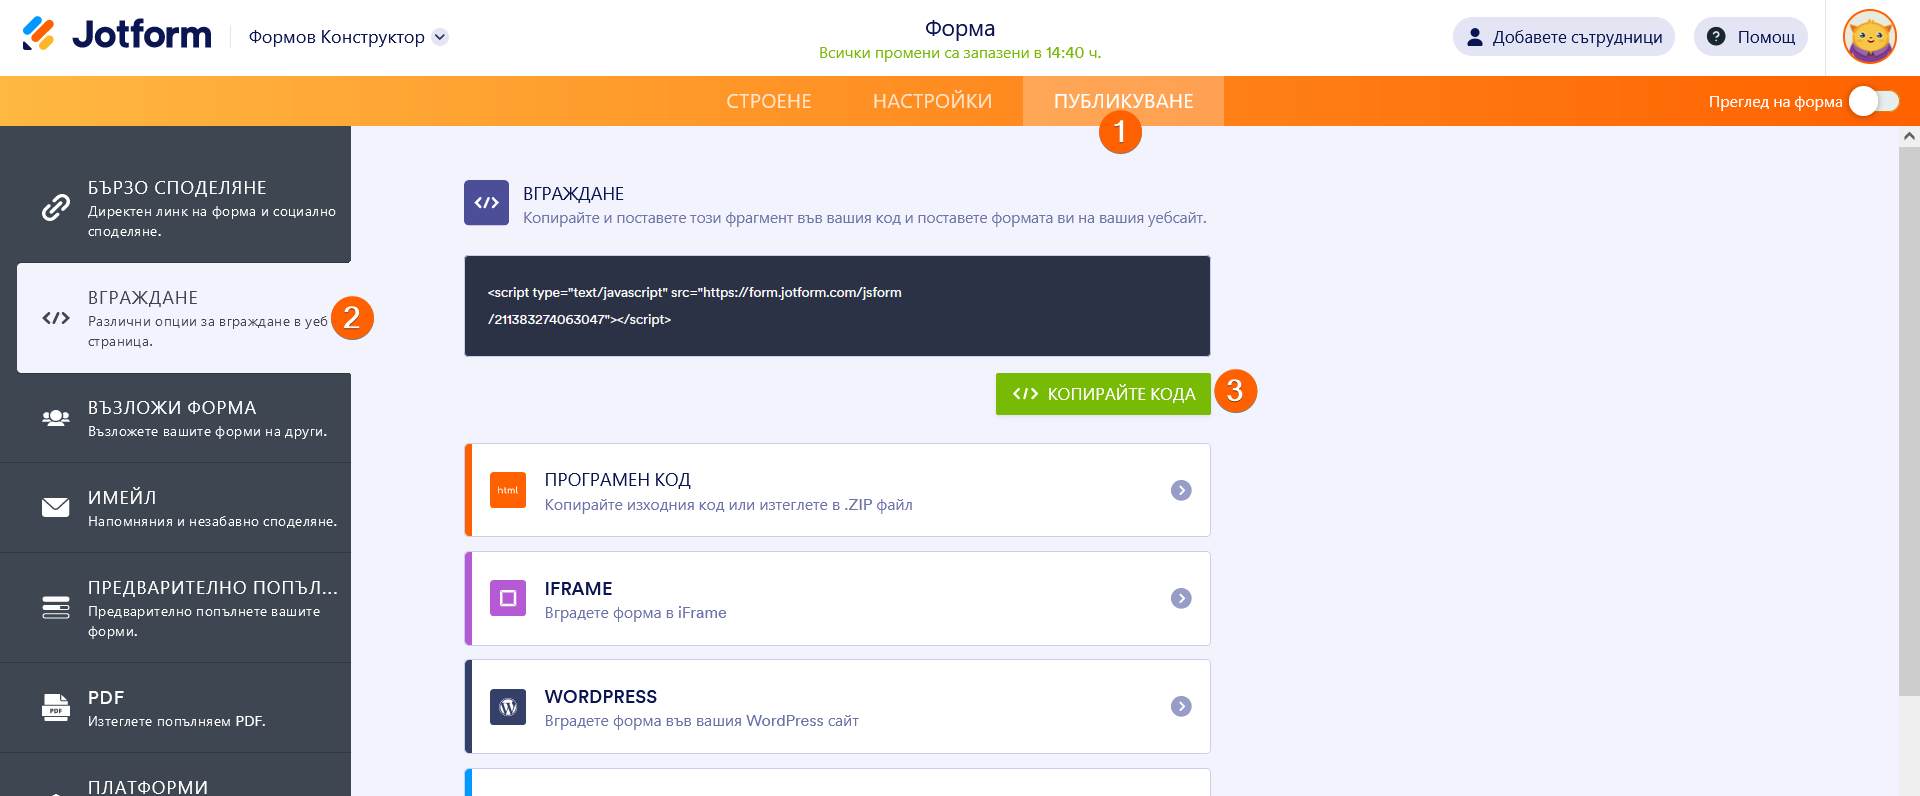Click the assign form people icon
1920x796 pixels.
(56, 418)
